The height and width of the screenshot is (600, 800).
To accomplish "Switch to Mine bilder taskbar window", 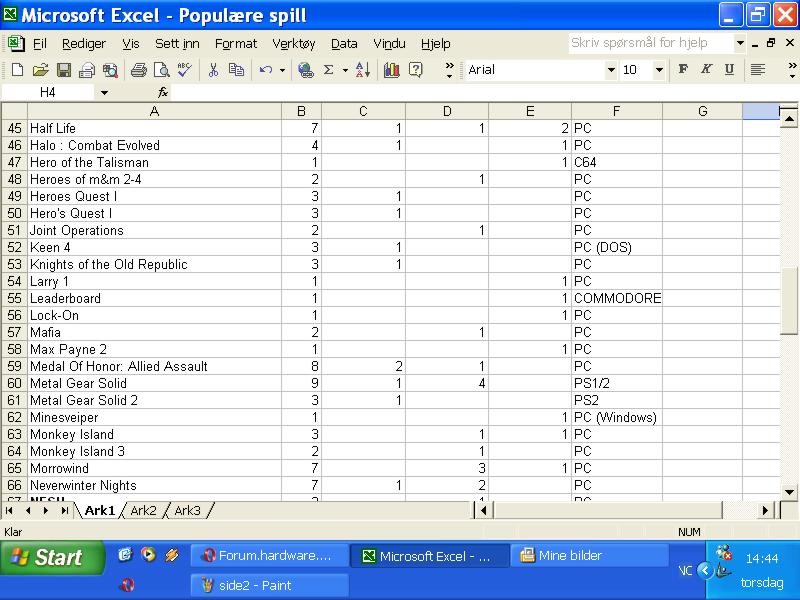I will (589, 556).
